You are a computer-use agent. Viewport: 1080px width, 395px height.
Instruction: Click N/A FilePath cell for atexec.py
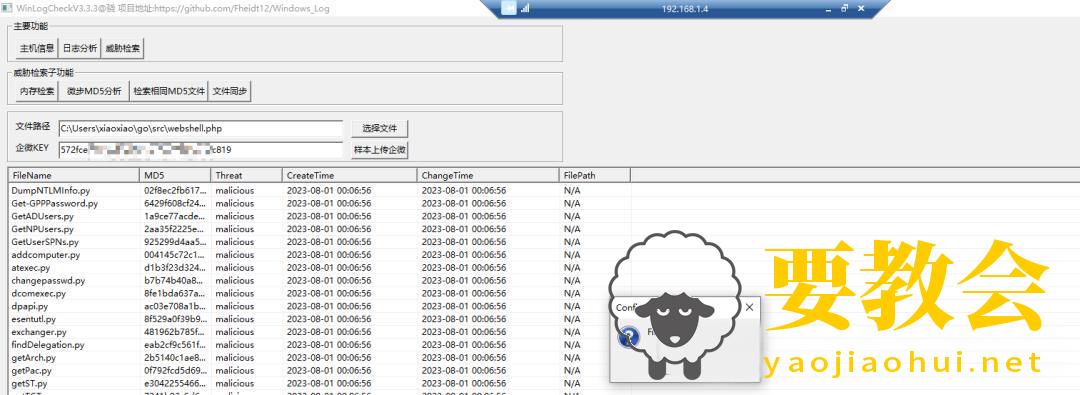572,267
